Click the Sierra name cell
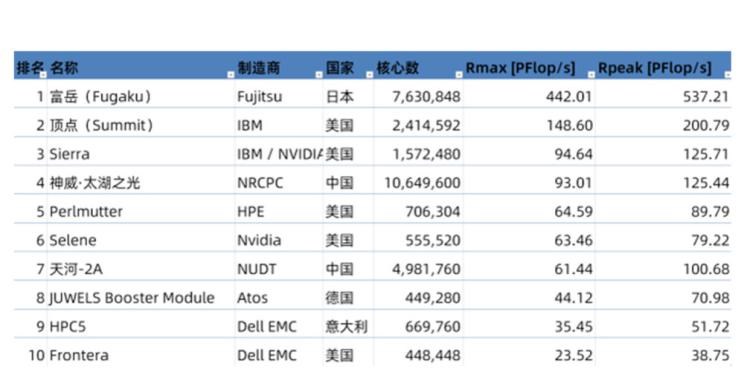 pos(141,154)
